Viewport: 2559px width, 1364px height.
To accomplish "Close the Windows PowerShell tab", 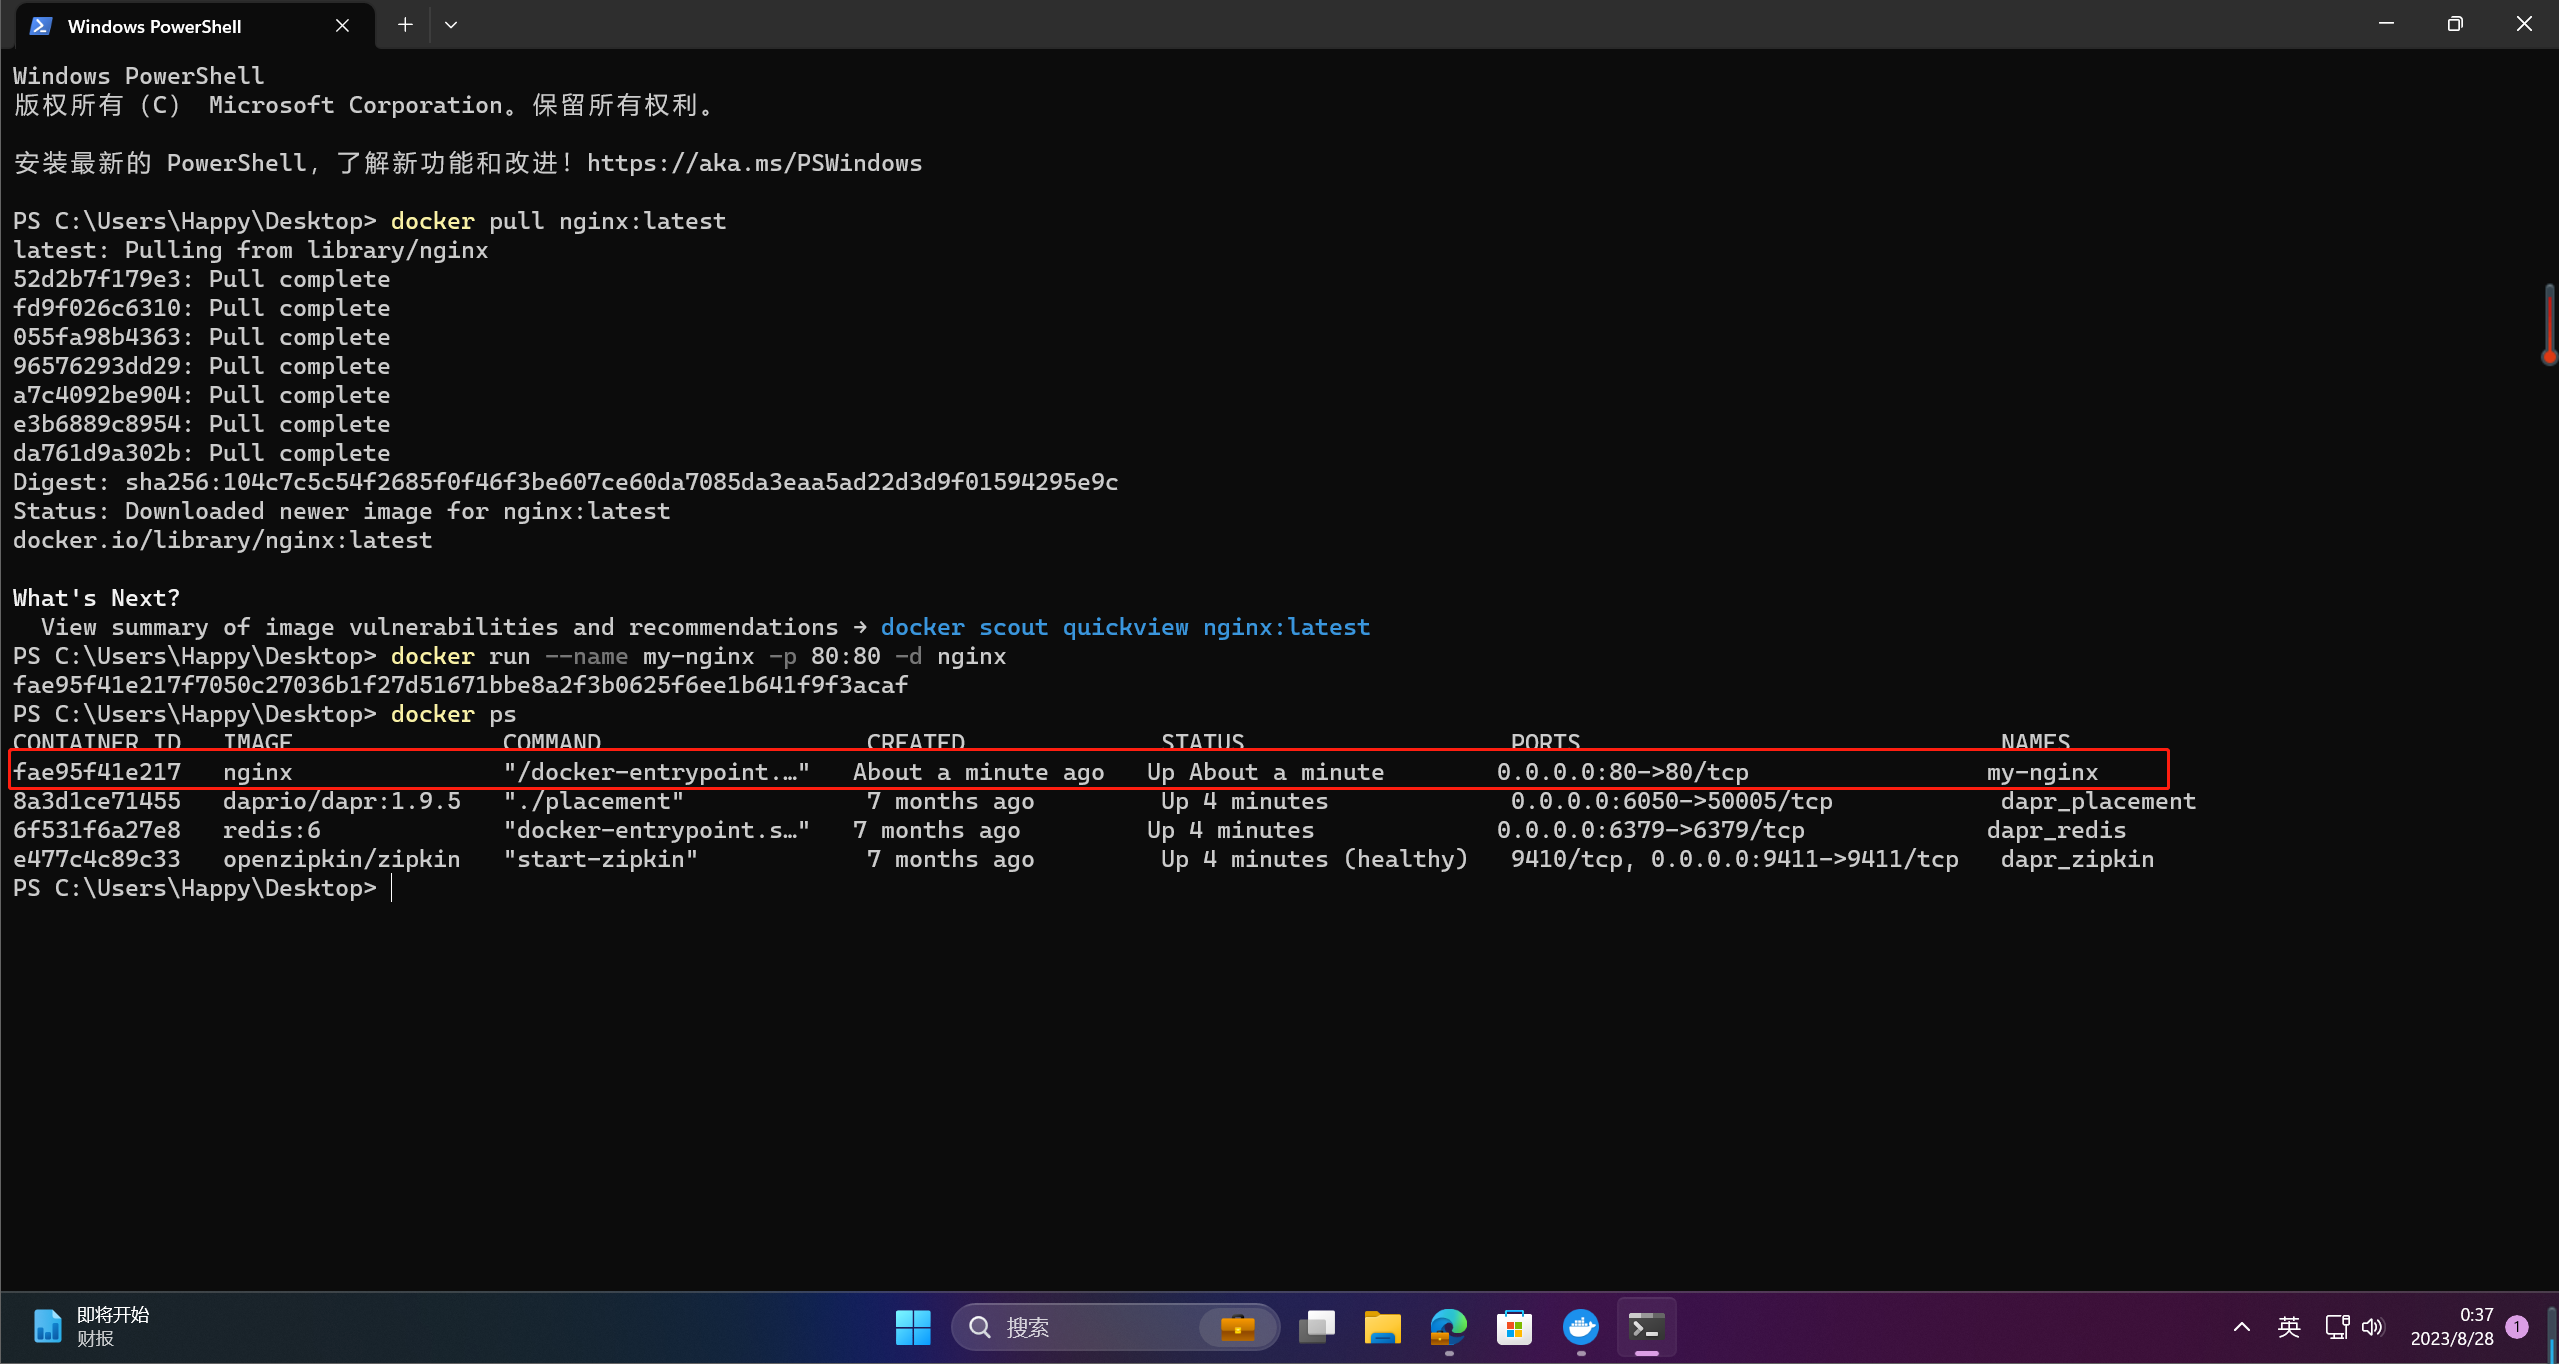I will tap(342, 26).
